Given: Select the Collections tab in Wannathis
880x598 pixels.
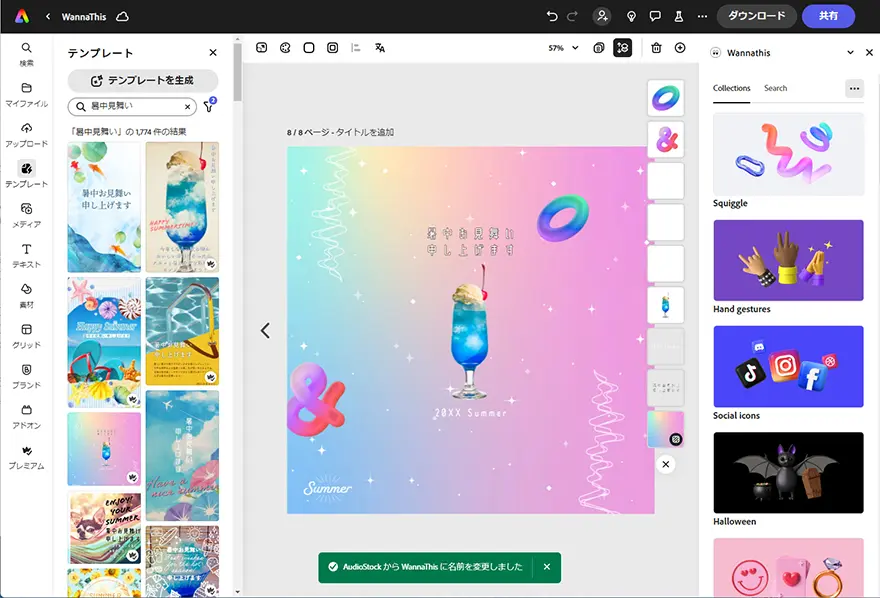Looking at the screenshot, I should click(731, 88).
